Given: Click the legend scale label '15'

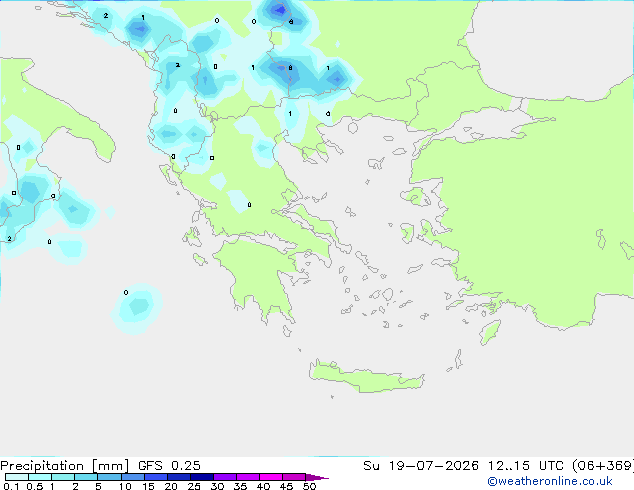Looking at the screenshot, I should point(148,486).
